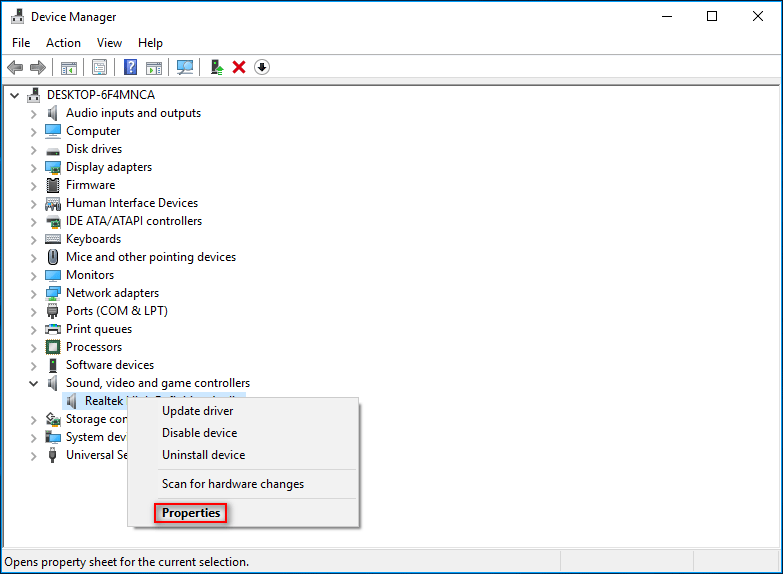Click the Realtek audio device speaker icon
This screenshot has width=783, height=574.
click(72, 401)
